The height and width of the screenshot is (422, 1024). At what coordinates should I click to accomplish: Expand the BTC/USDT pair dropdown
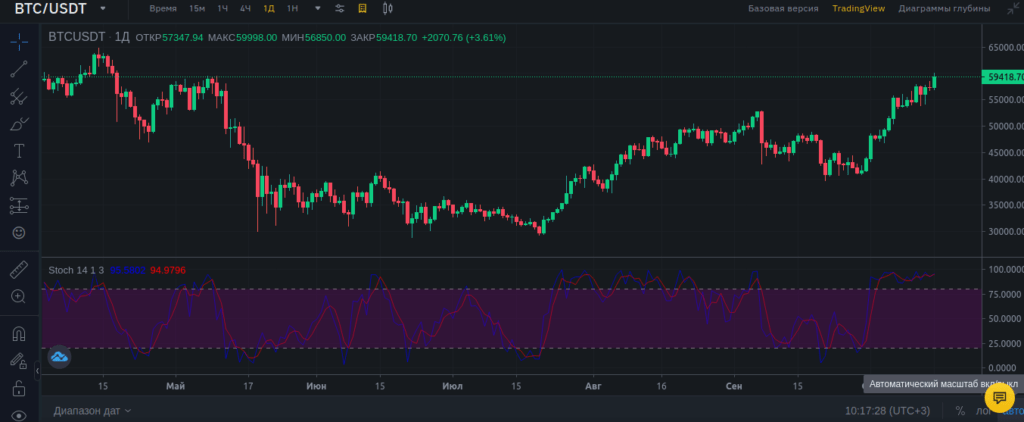(103, 9)
